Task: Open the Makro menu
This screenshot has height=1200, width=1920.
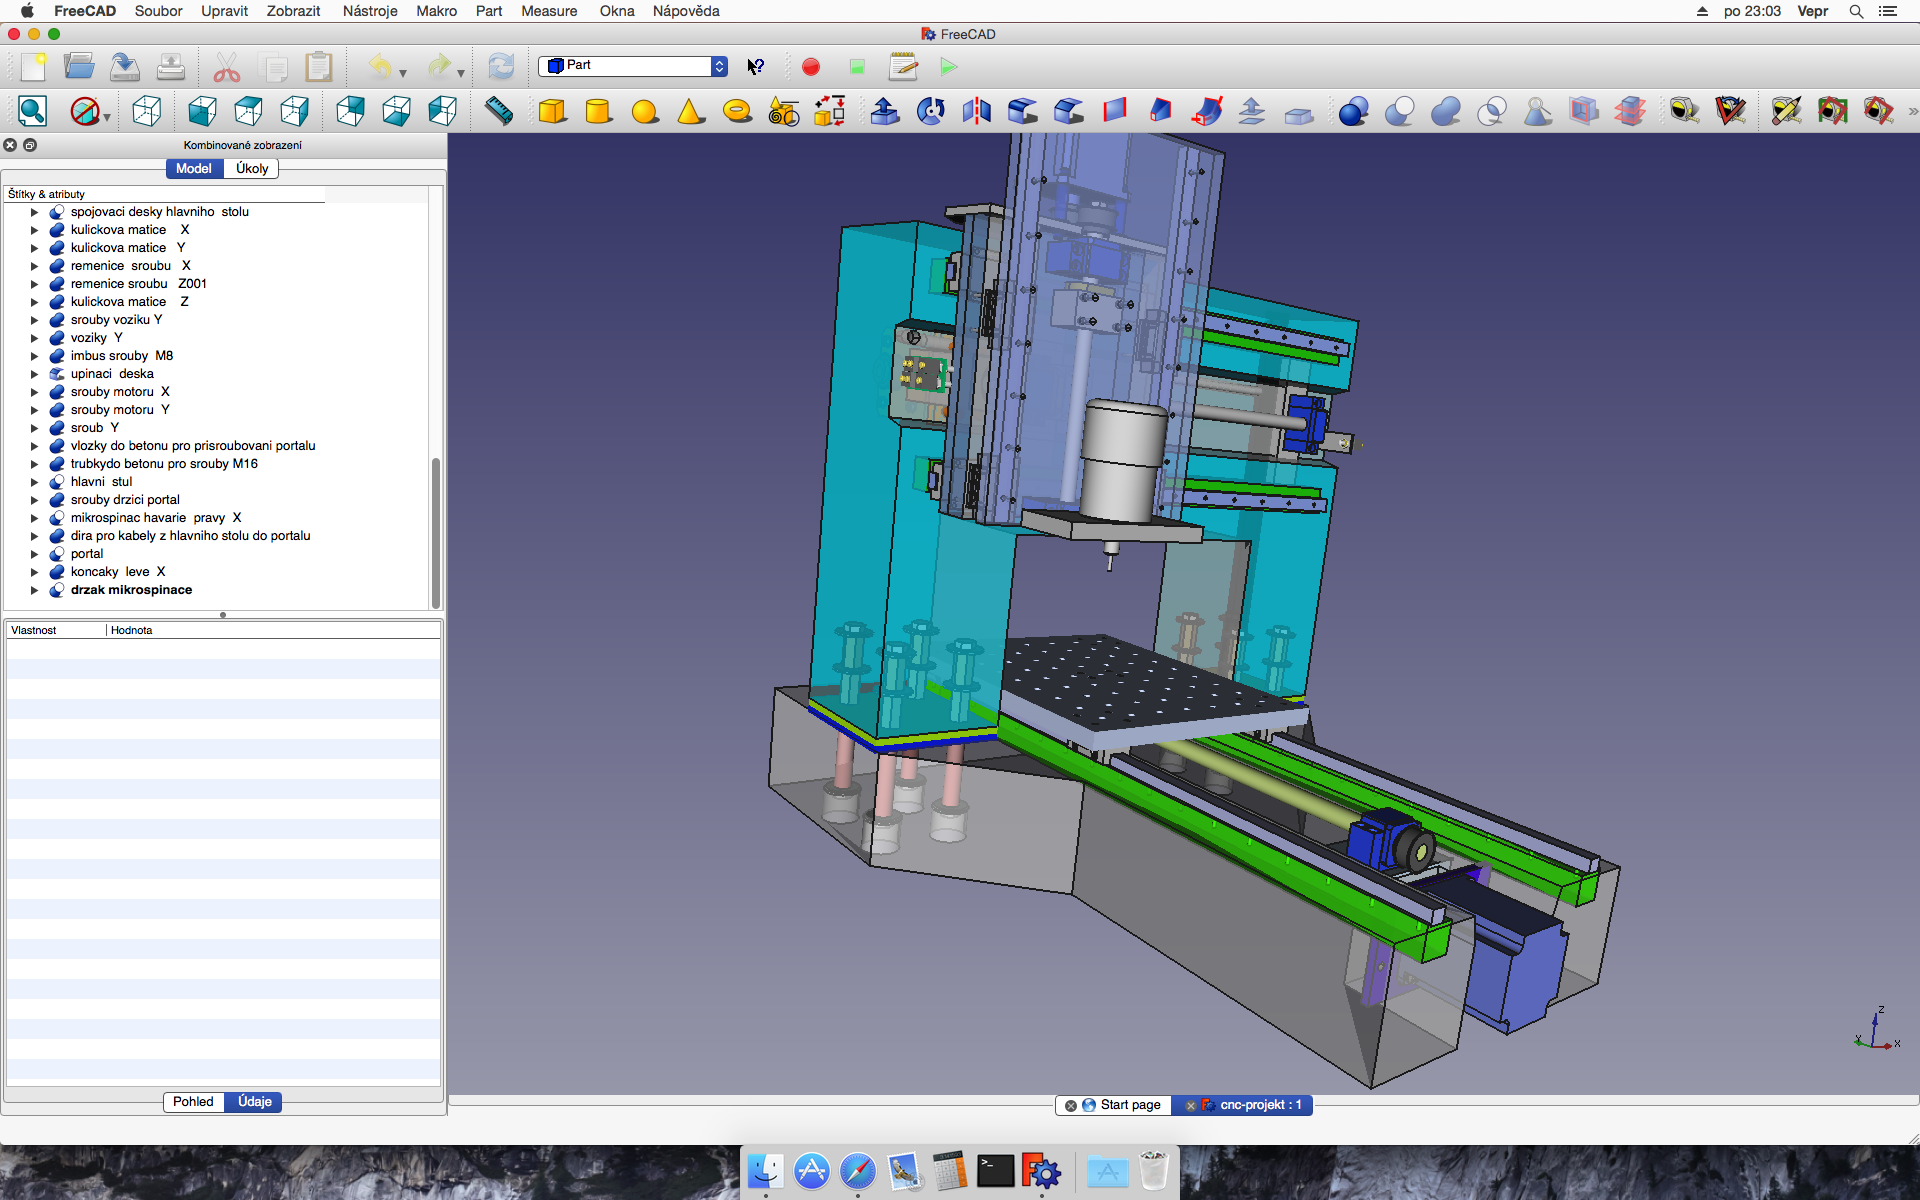Action: tap(437, 11)
